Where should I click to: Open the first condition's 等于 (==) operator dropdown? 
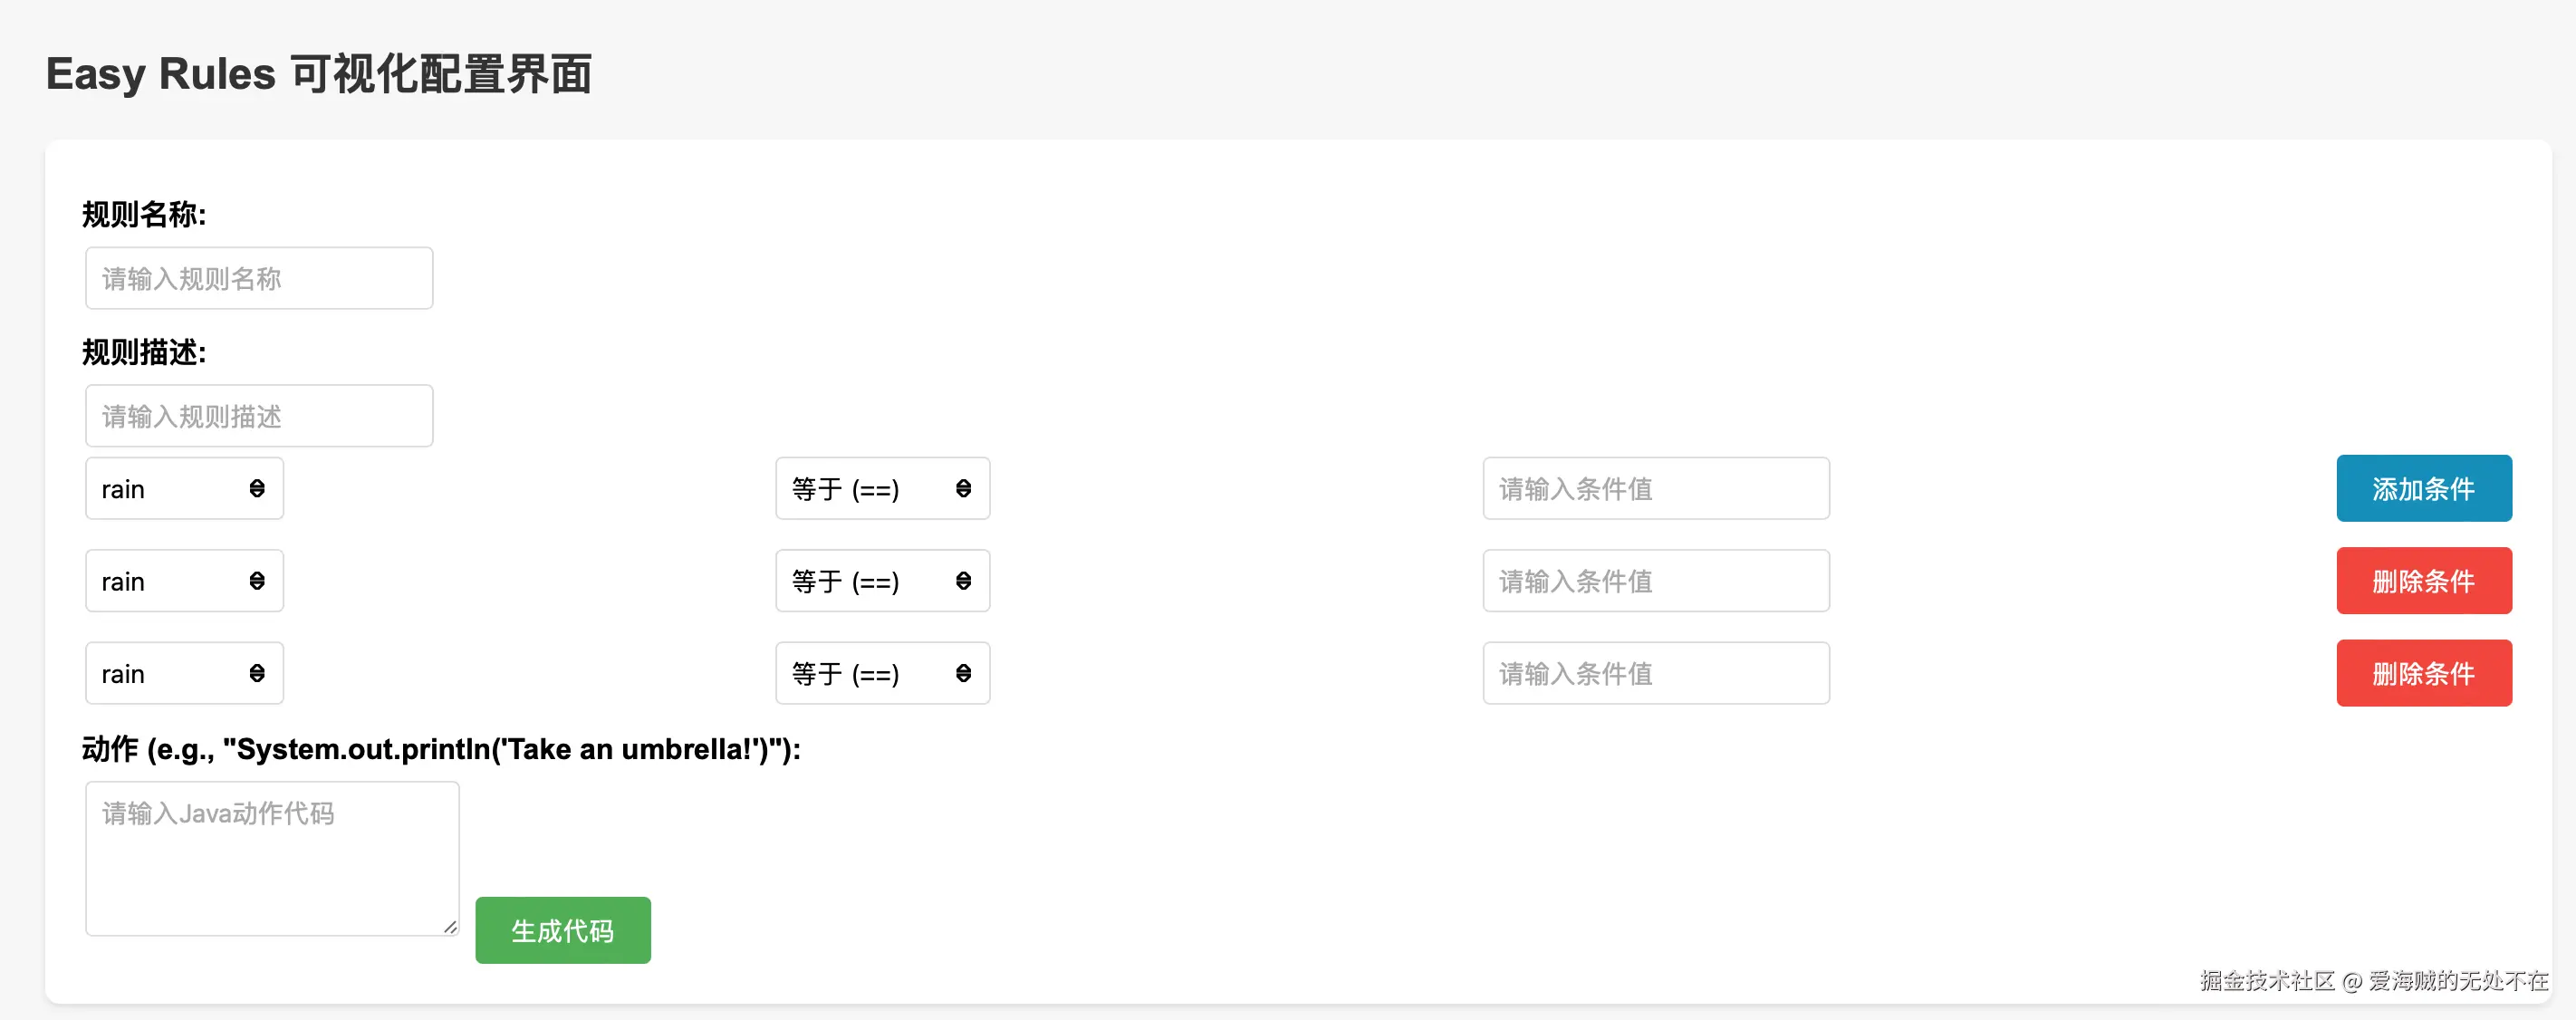click(882, 489)
